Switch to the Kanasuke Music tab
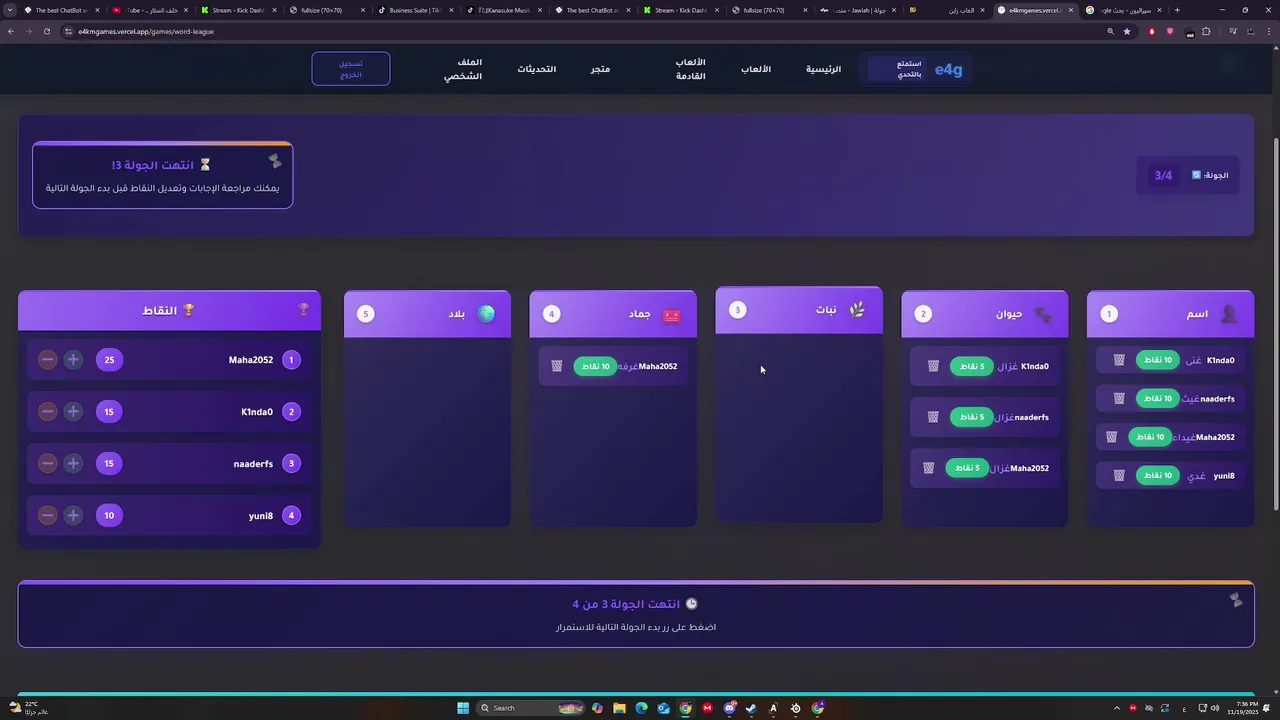The image size is (1280, 720). click(x=503, y=10)
